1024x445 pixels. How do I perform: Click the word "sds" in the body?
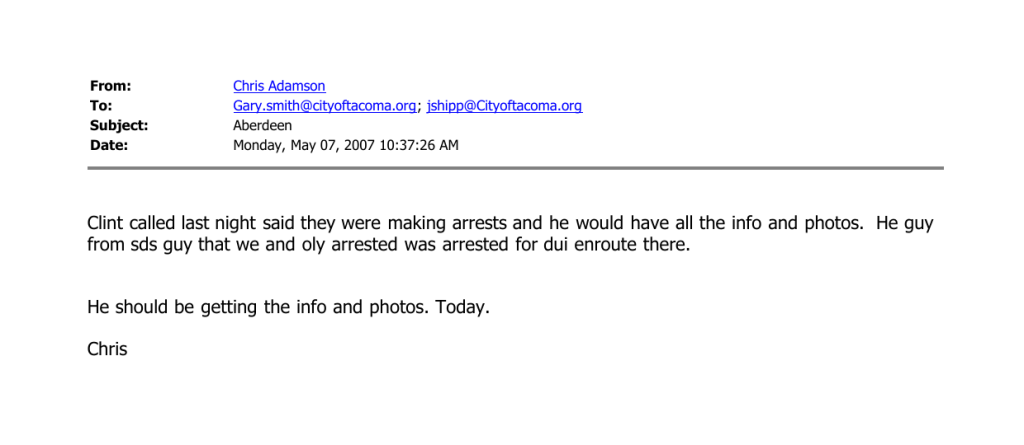(x=142, y=245)
